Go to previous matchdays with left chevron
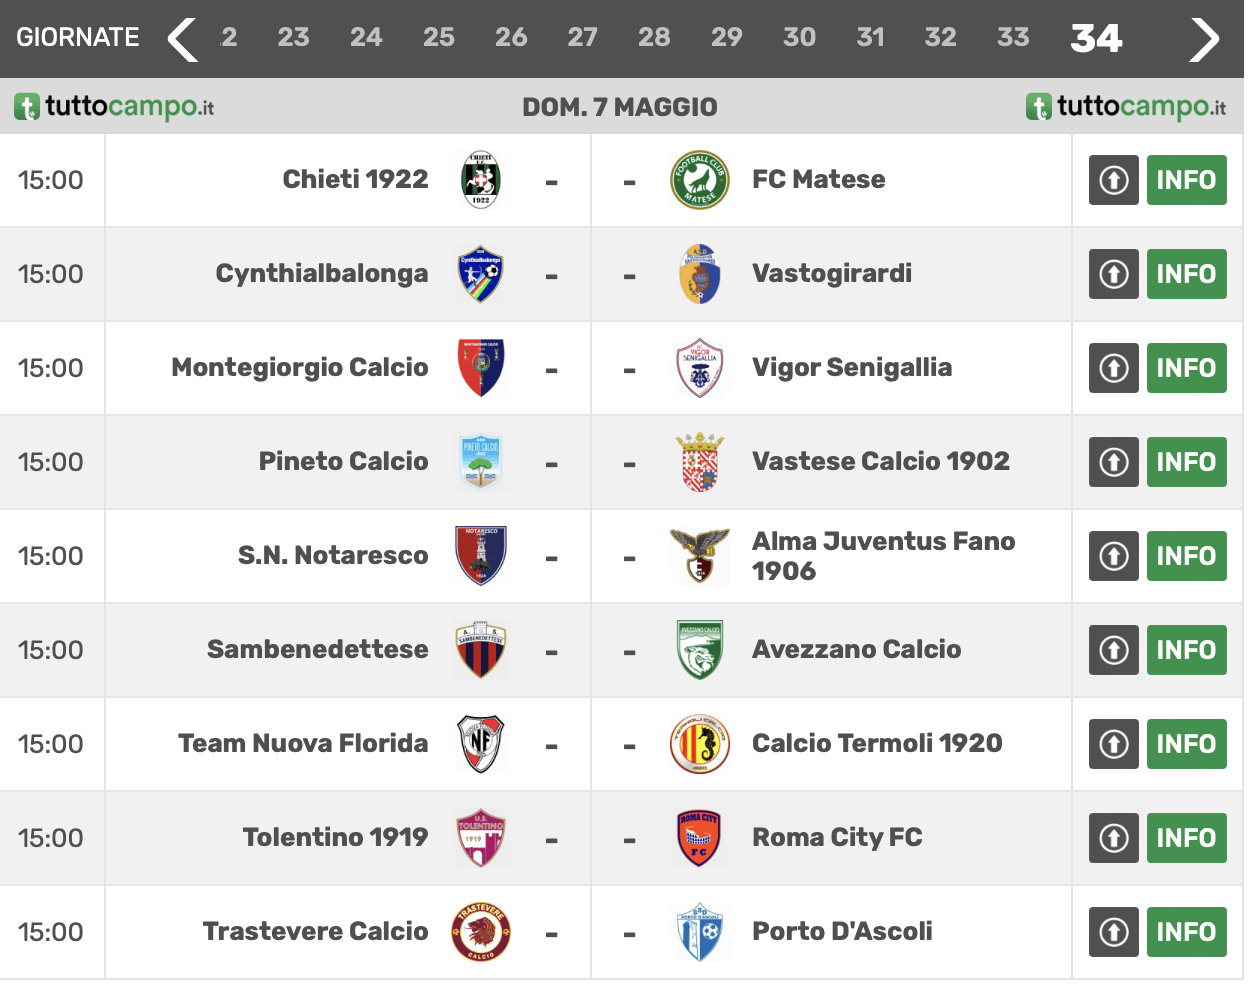This screenshot has height=986, width=1252. point(182,39)
